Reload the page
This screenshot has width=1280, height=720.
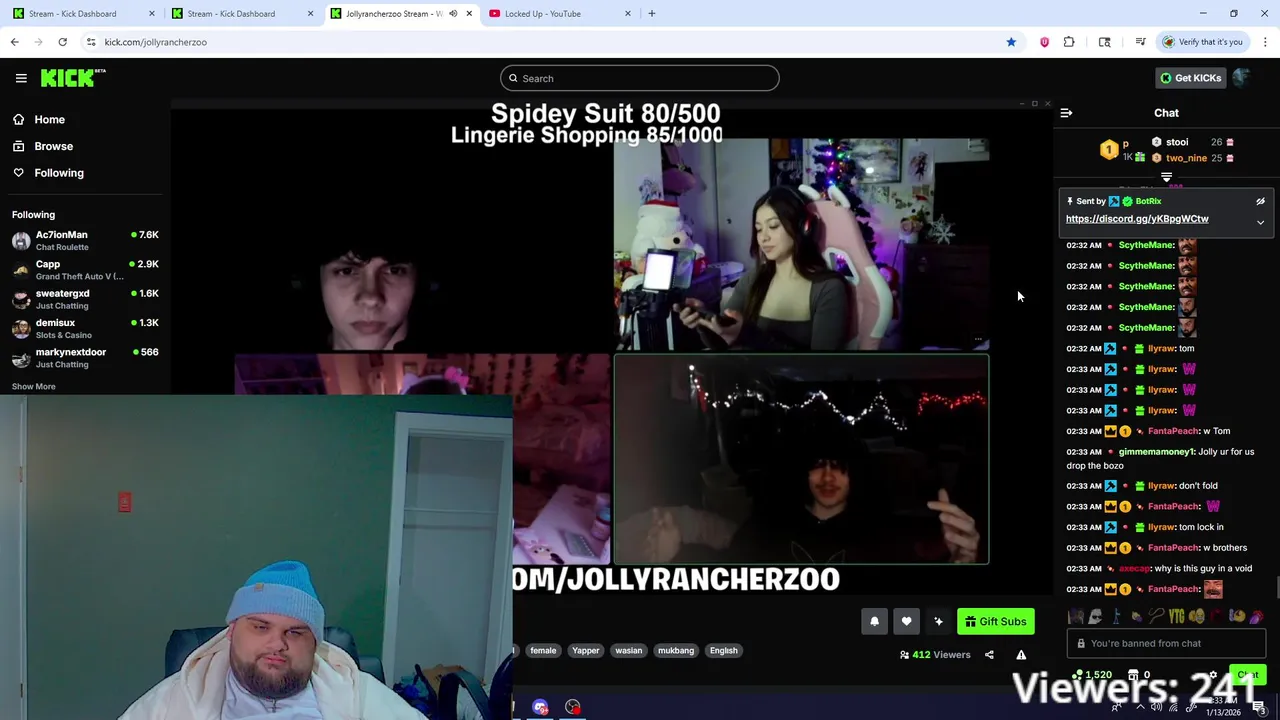62,42
